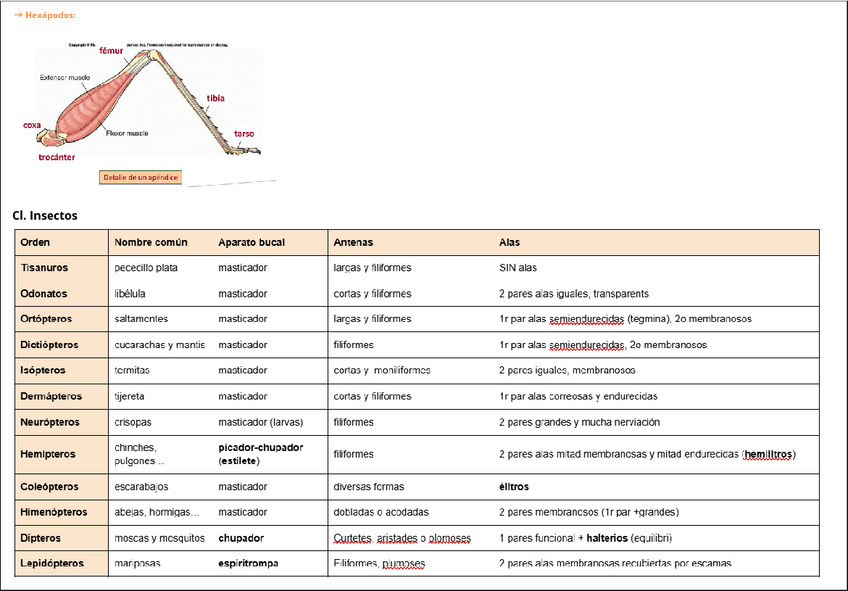The width and height of the screenshot is (848, 591).
Task: Click the 'cortas y moniliformes' antenna cell
Action: click(382, 370)
